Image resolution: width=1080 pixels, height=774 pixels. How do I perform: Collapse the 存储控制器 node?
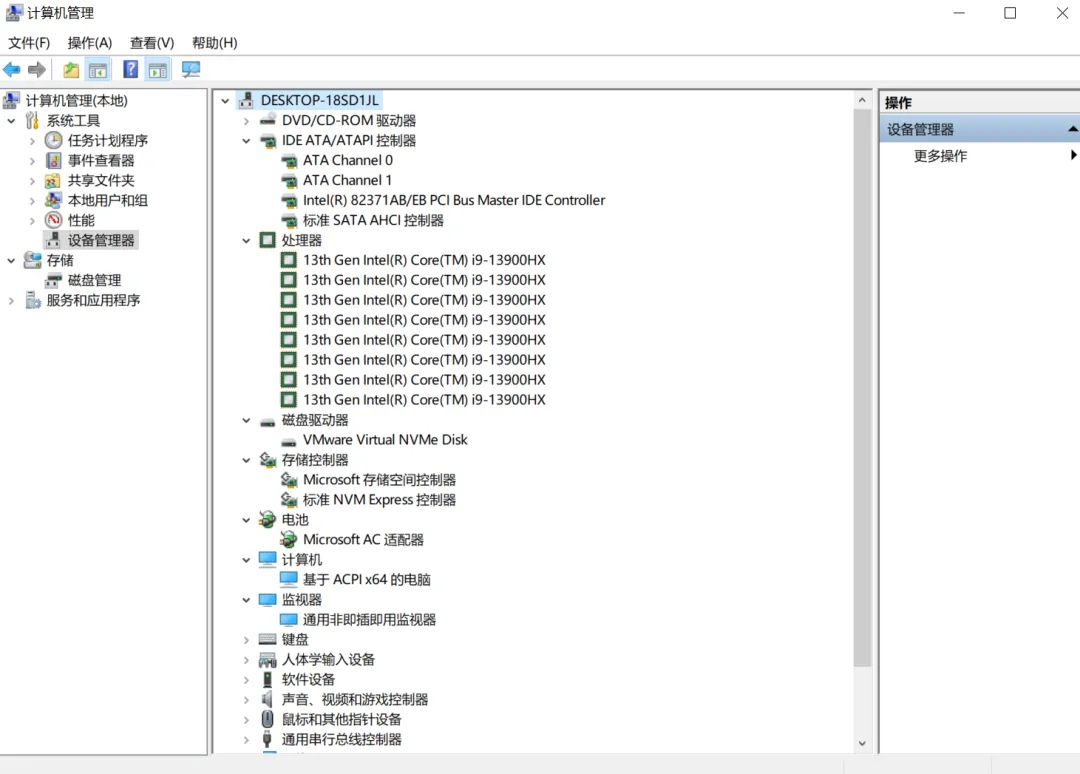(x=247, y=460)
